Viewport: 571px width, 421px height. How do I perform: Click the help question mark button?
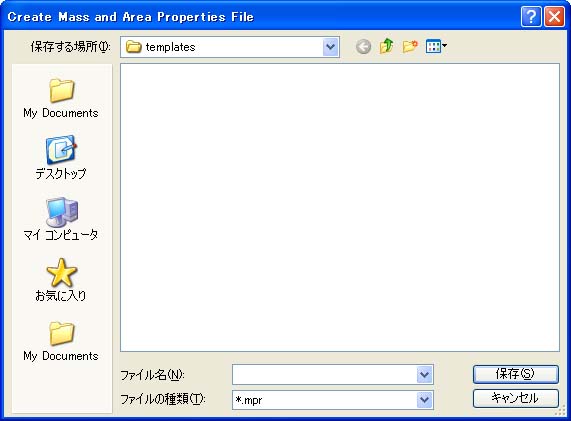coord(531,17)
